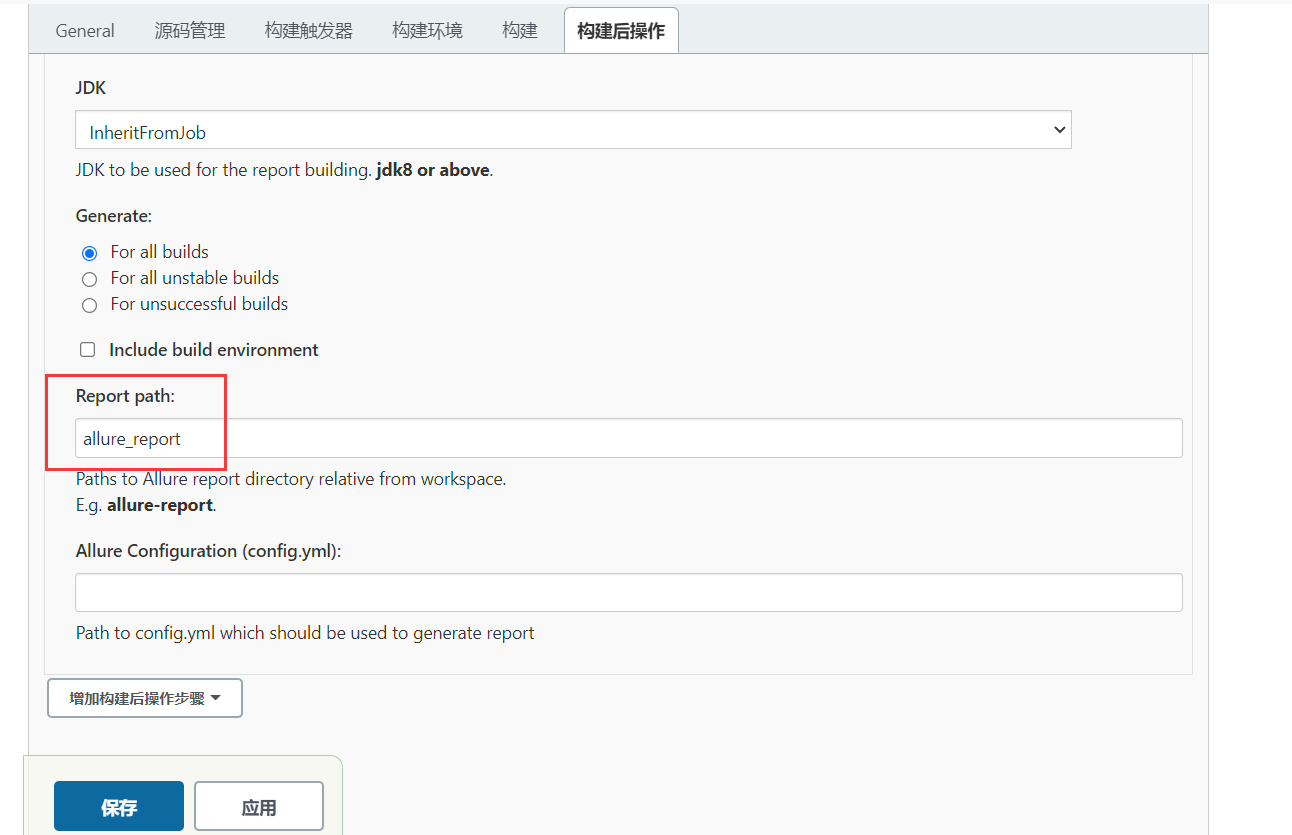
Task: Open the JDK InheritFromJob dropdown
Action: click(x=573, y=131)
